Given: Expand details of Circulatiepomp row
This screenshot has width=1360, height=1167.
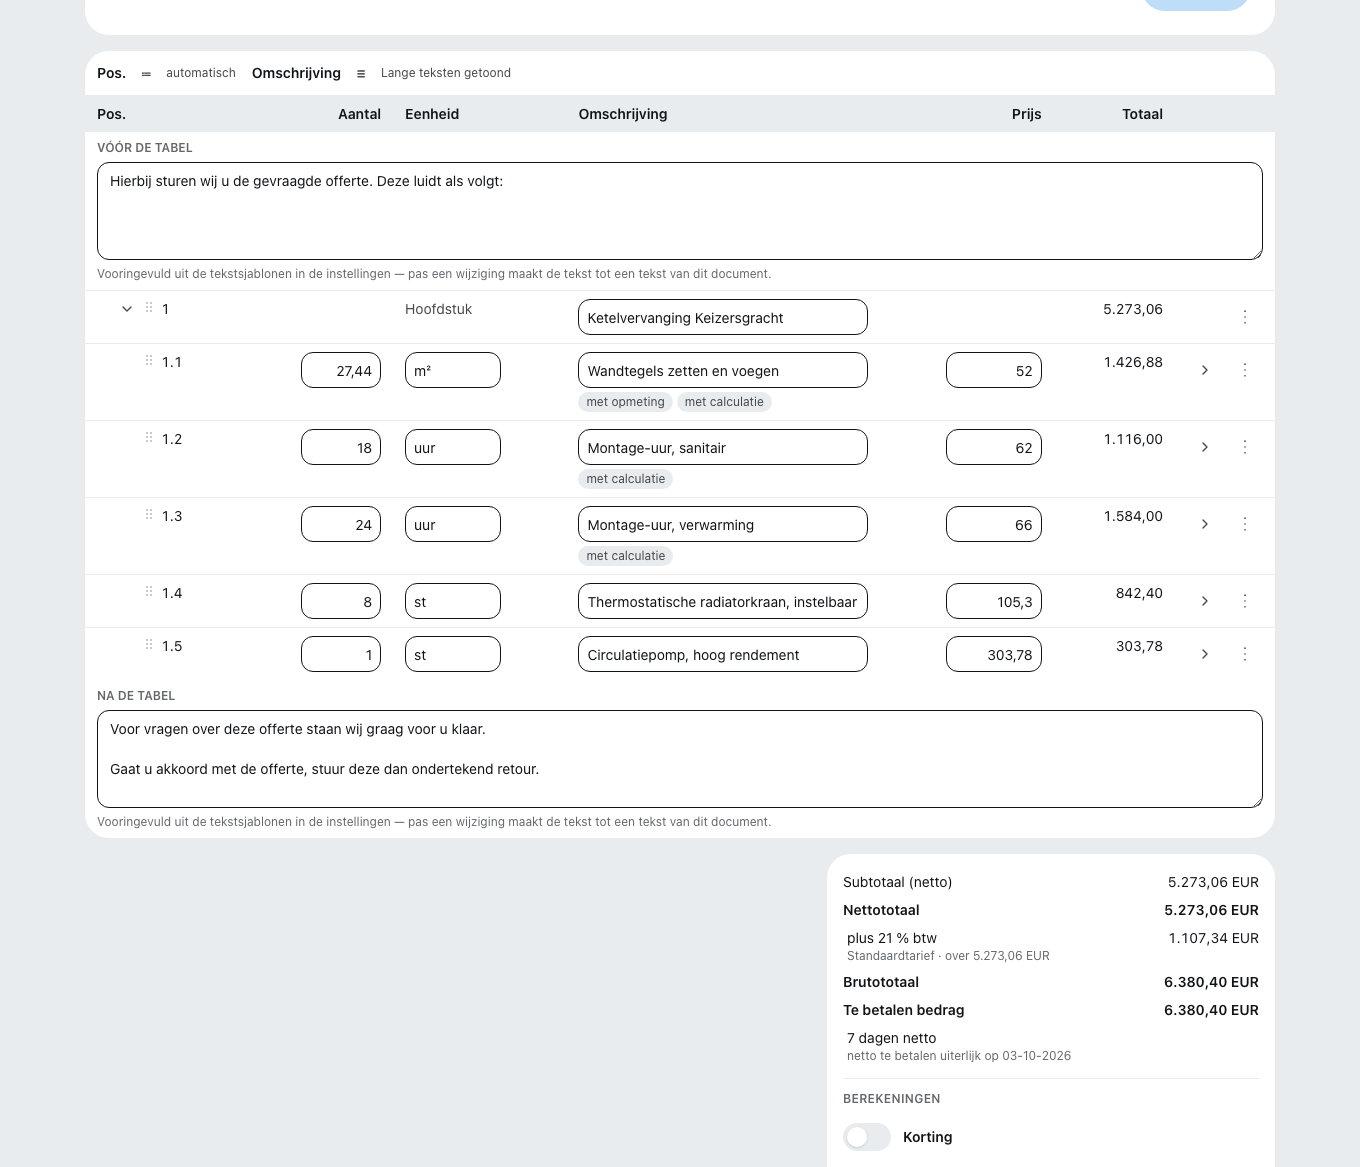Looking at the screenshot, I should pyautogui.click(x=1205, y=654).
